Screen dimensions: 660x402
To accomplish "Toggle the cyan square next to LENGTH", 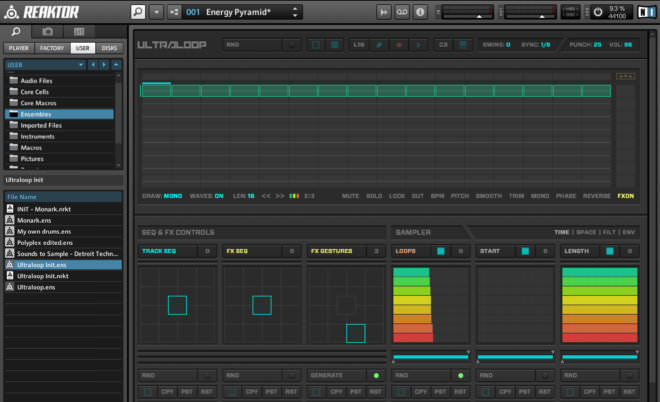I will coord(609,251).
